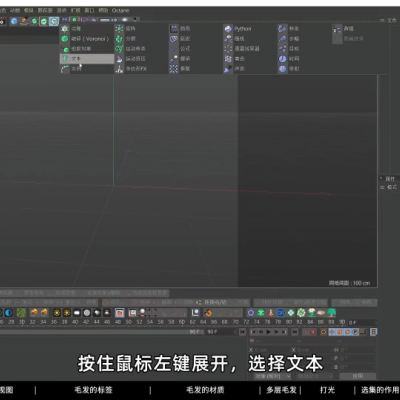Image resolution: width=400 pixels, height=400 pixels.
Task: Select the 追踪对象 tracer entry
Action: [x=87, y=49]
